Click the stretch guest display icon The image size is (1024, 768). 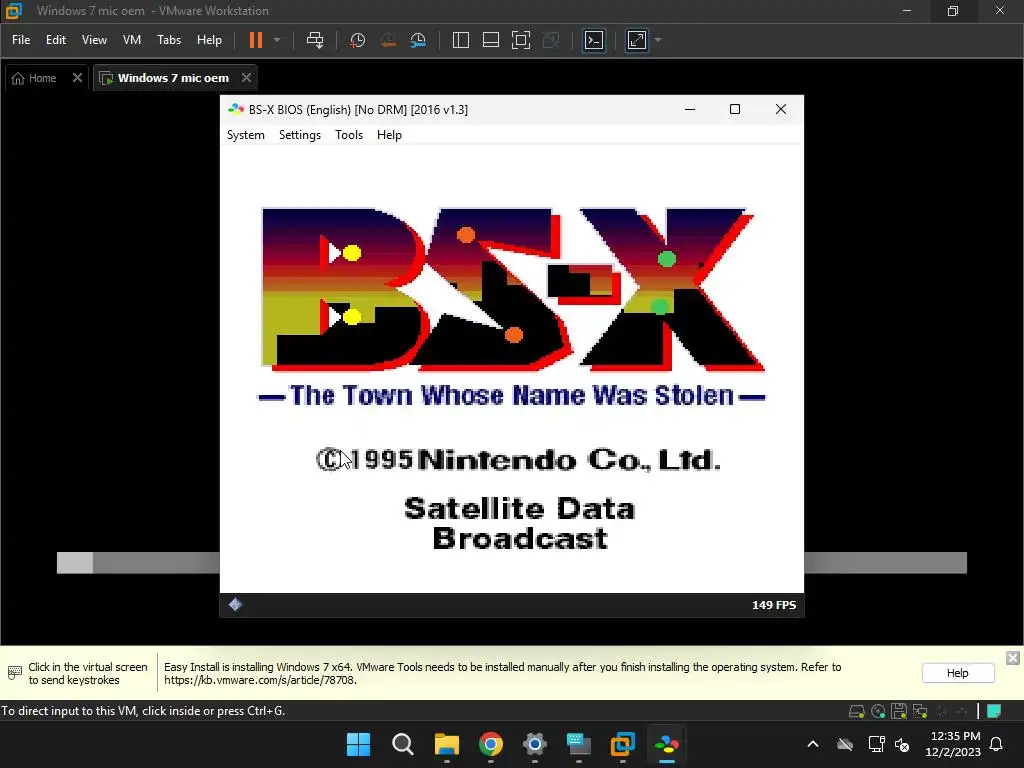tap(637, 40)
